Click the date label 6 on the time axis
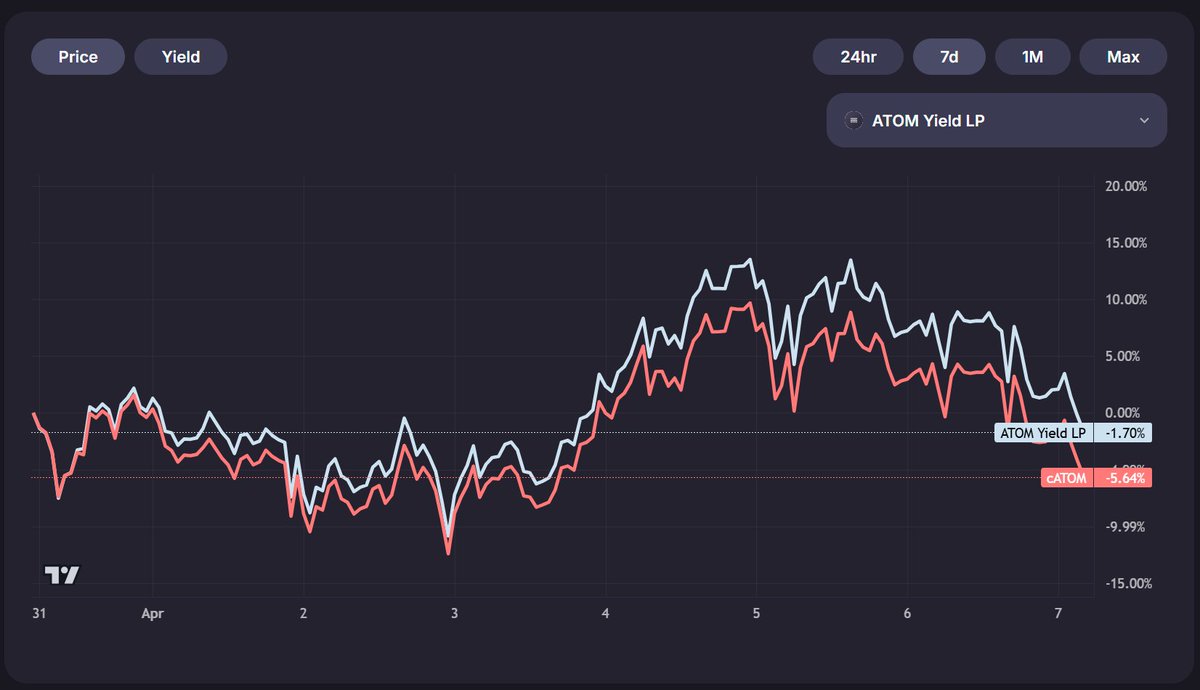This screenshot has height=690, width=1200. click(x=907, y=614)
